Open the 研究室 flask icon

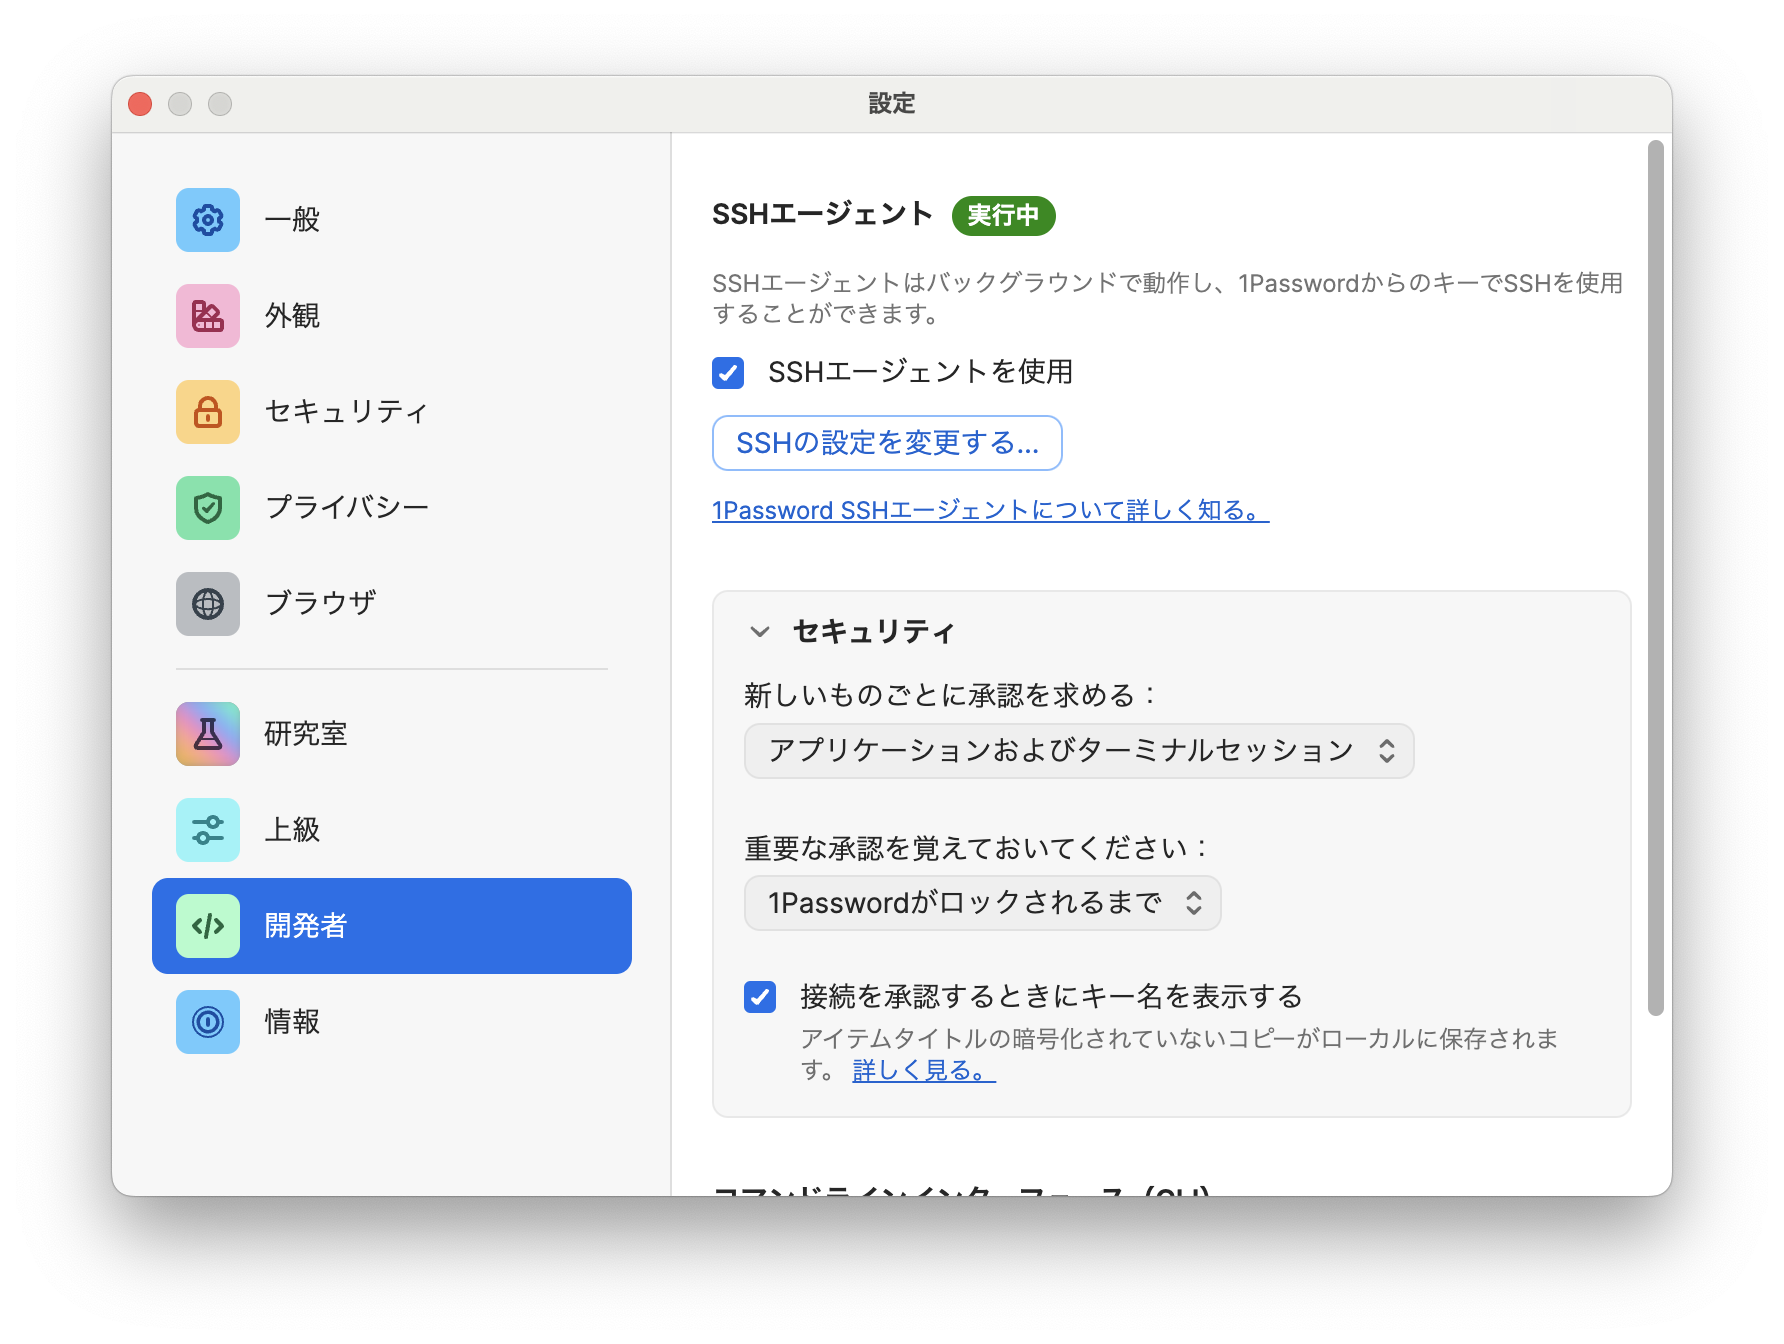[207, 734]
